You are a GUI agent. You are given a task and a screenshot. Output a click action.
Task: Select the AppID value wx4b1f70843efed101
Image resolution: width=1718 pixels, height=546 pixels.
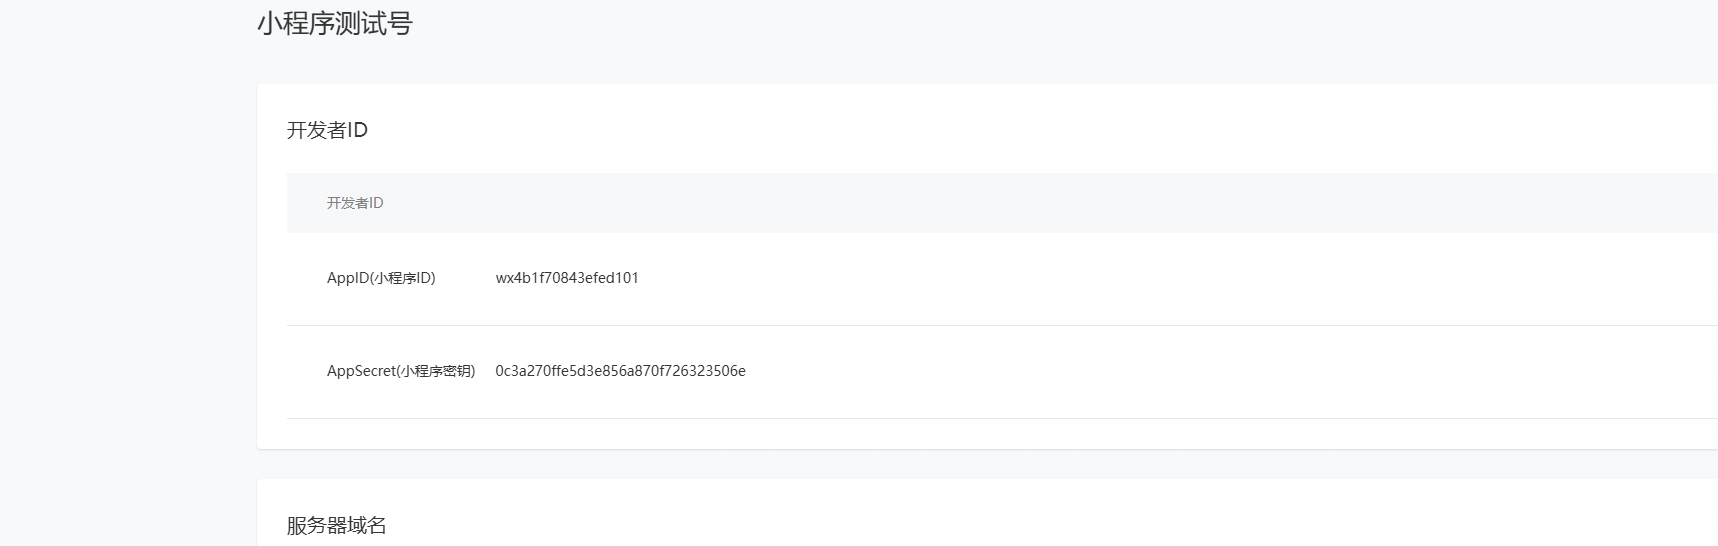(567, 278)
